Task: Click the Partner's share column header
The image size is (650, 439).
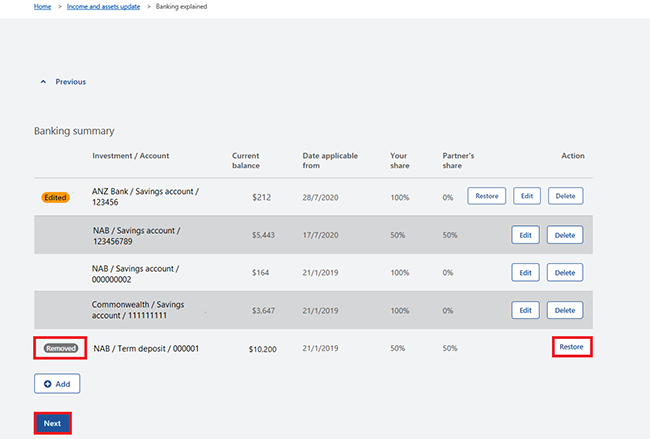Action: (458, 160)
